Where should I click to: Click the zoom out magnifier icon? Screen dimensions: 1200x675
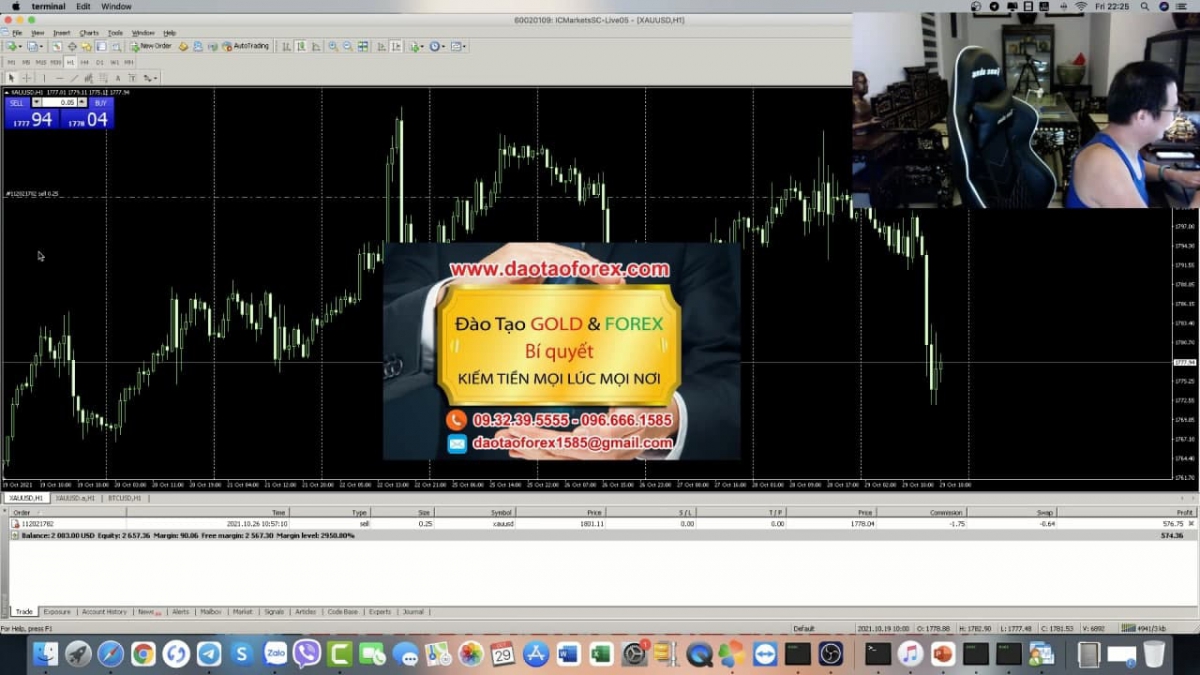pyautogui.click(x=347, y=46)
